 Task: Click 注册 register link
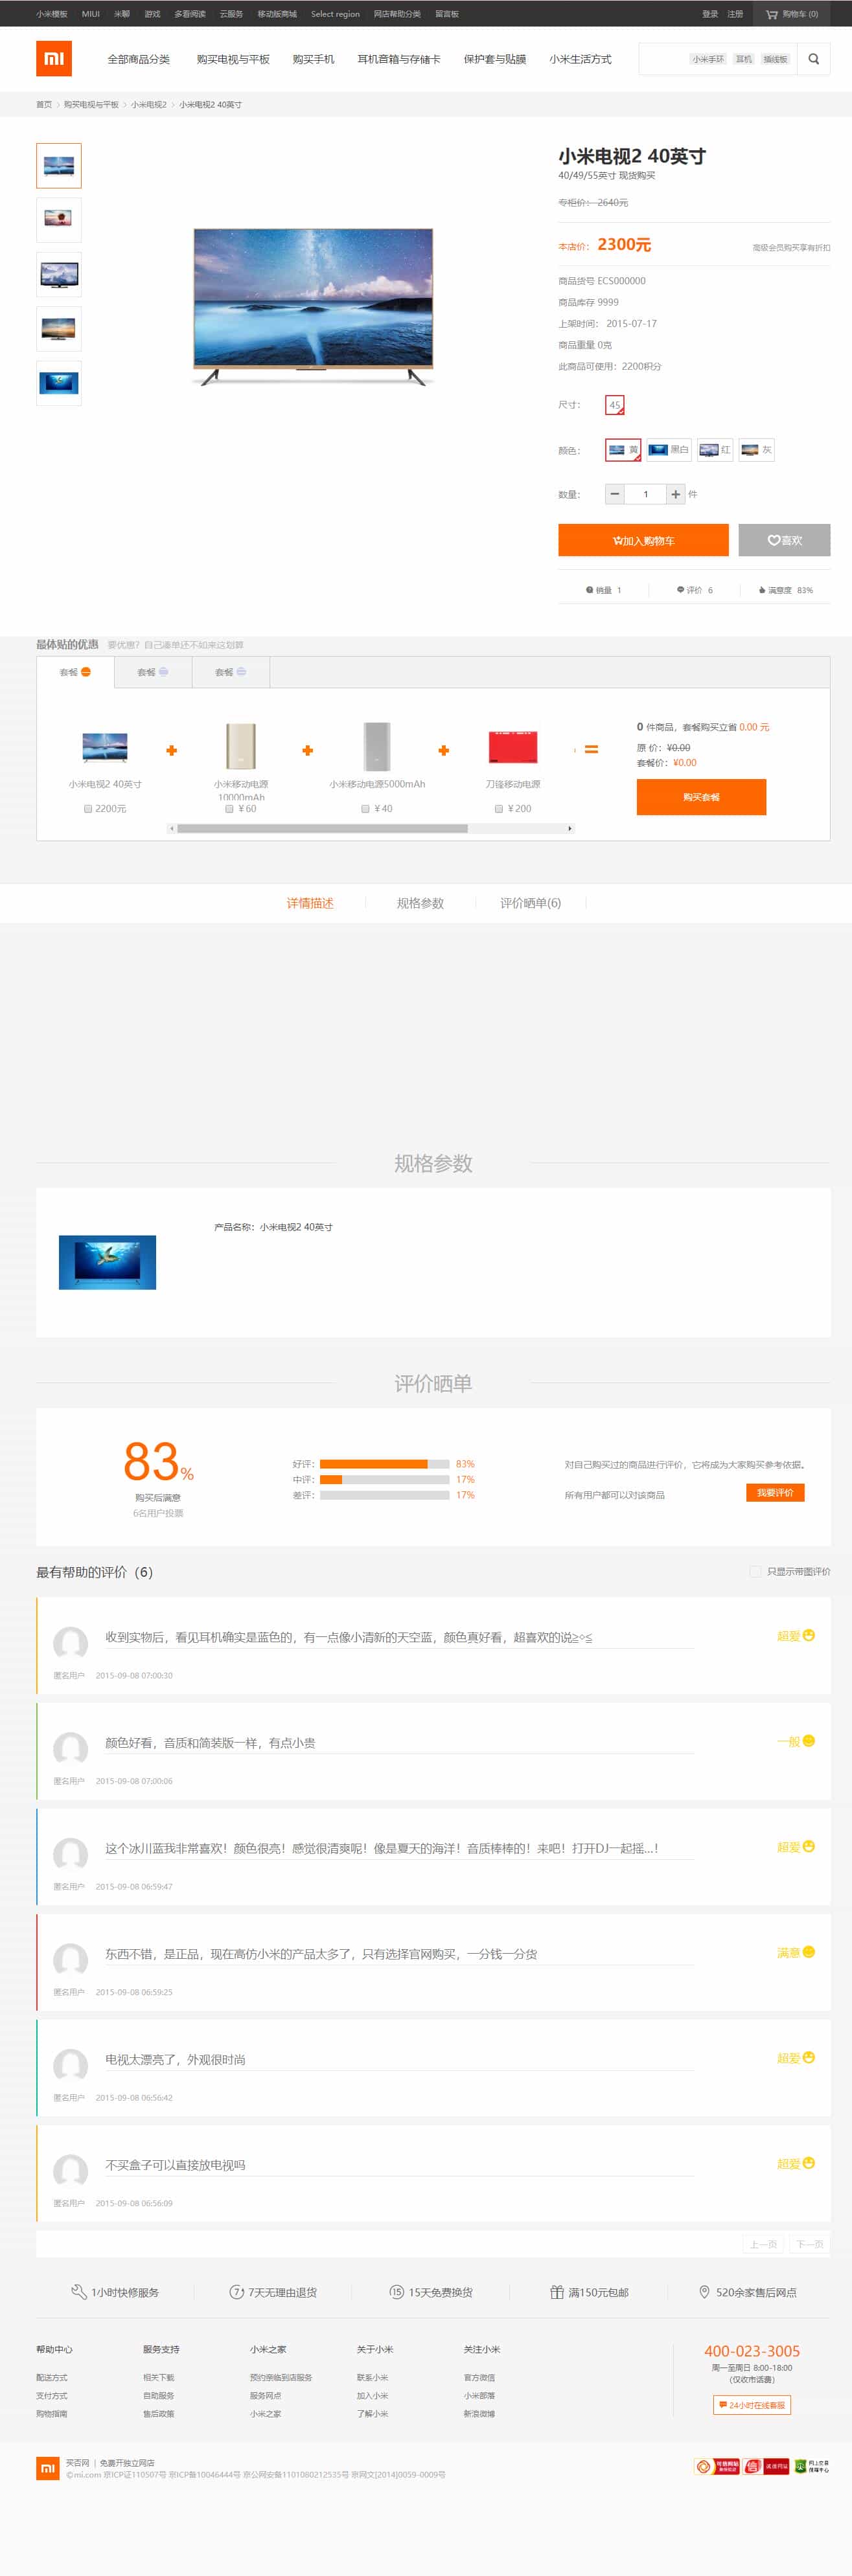[735, 14]
